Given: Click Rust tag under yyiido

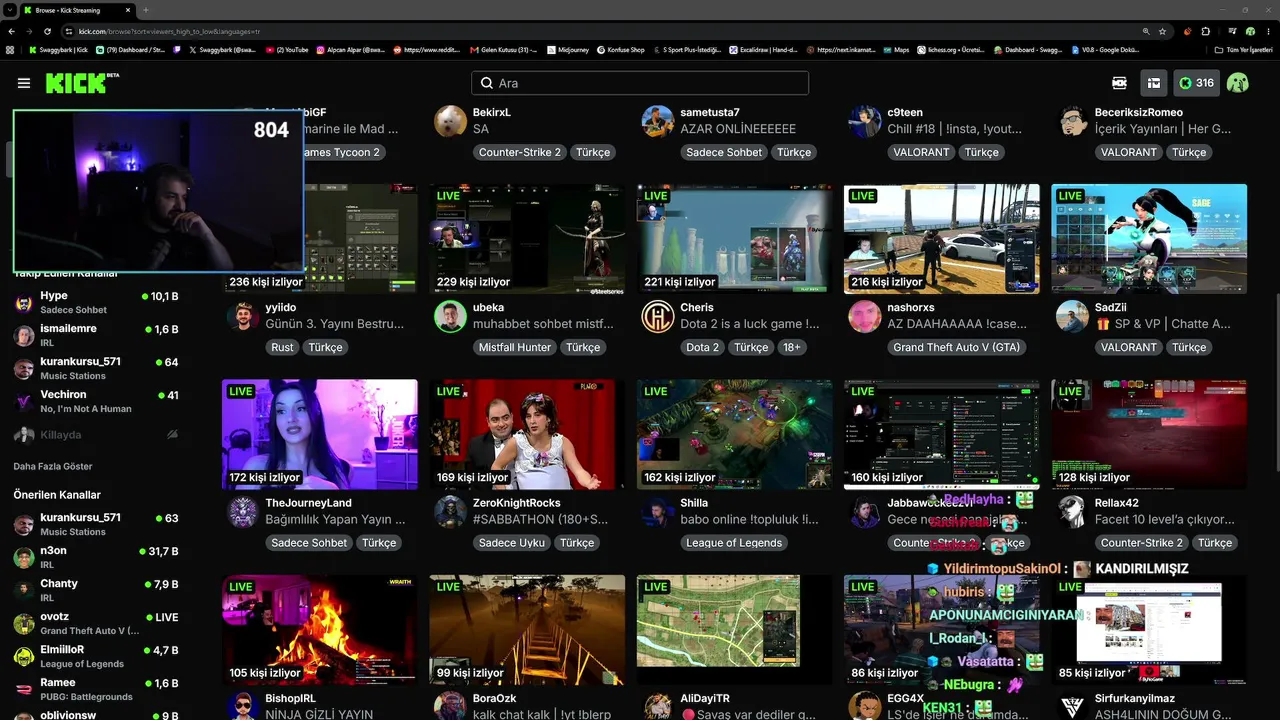Looking at the screenshot, I should point(283,347).
